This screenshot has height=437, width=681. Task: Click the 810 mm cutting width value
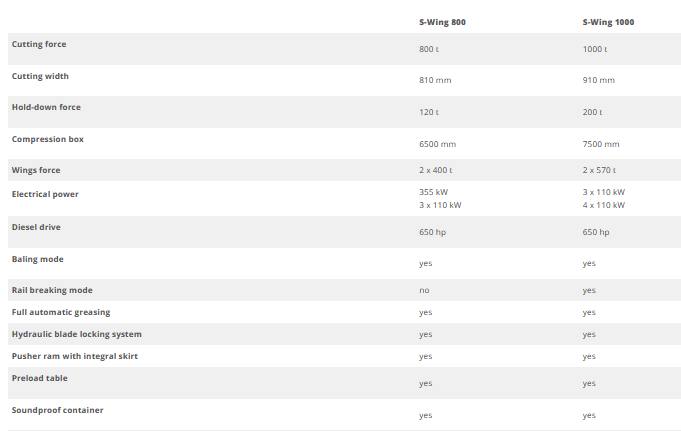point(435,81)
